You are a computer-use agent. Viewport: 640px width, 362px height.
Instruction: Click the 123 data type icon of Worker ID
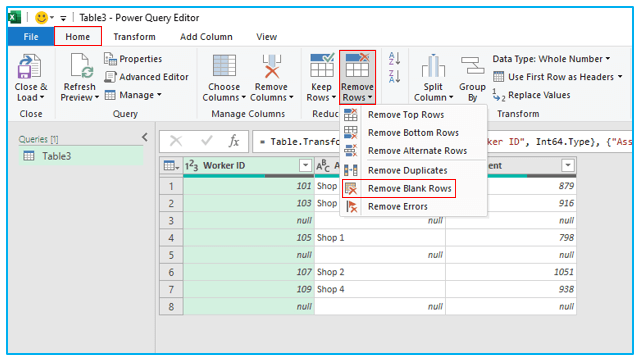[191, 166]
